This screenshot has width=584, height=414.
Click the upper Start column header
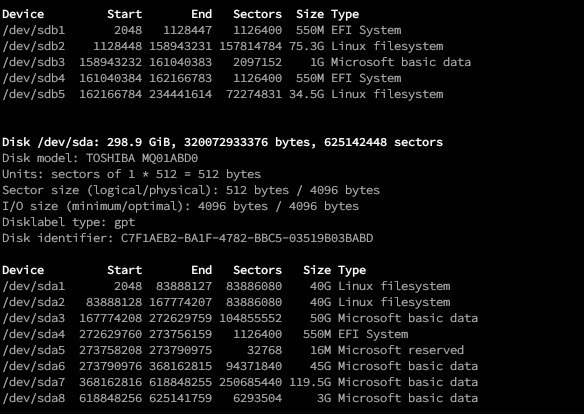coord(124,14)
